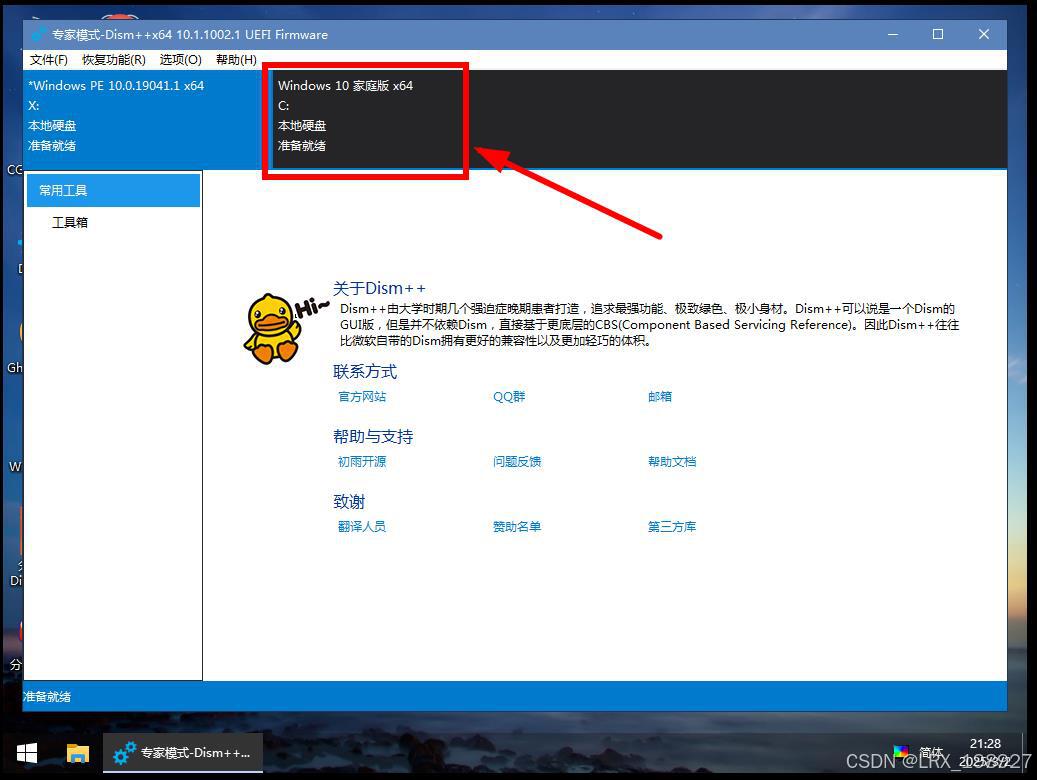Maximize the Dism++ window

[x=938, y=34]
